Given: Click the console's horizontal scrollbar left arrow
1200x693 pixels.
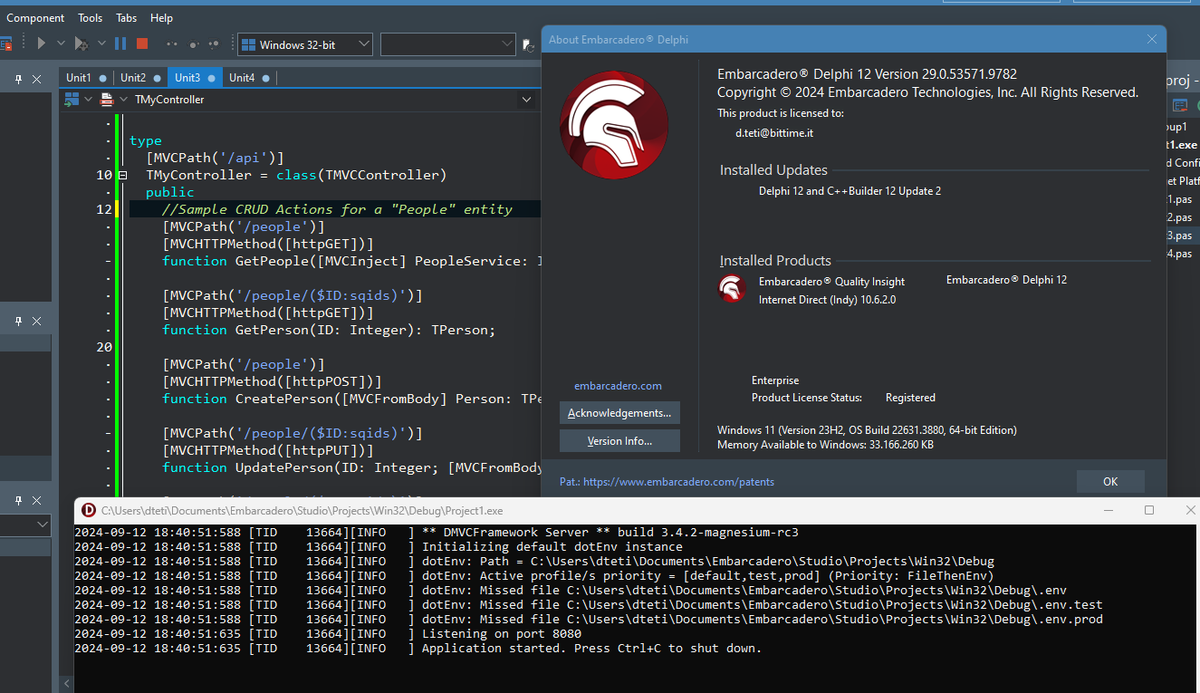Looking at the screenshot, I should (x=67, y=684).
